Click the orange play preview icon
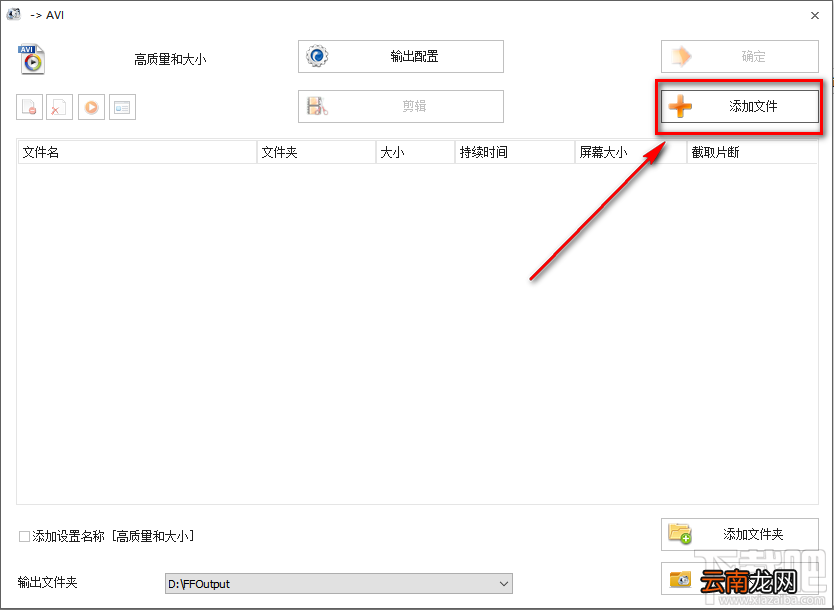 click(x=91, y=107)
